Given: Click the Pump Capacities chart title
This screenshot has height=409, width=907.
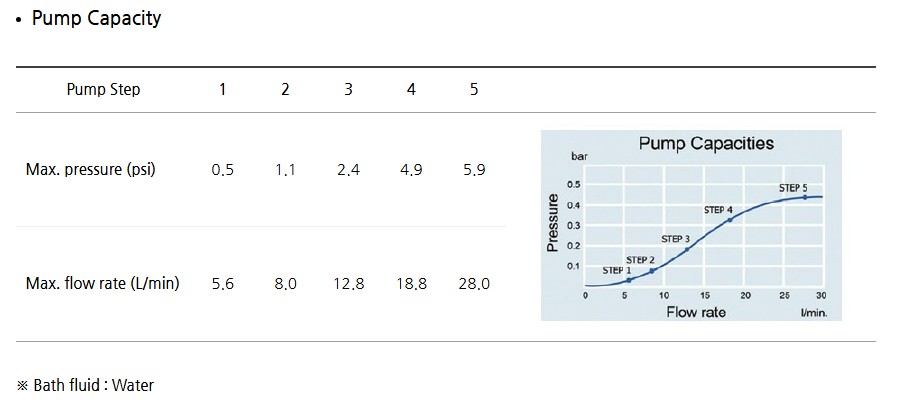Looking at the screenshot, I should click(706, 144).
